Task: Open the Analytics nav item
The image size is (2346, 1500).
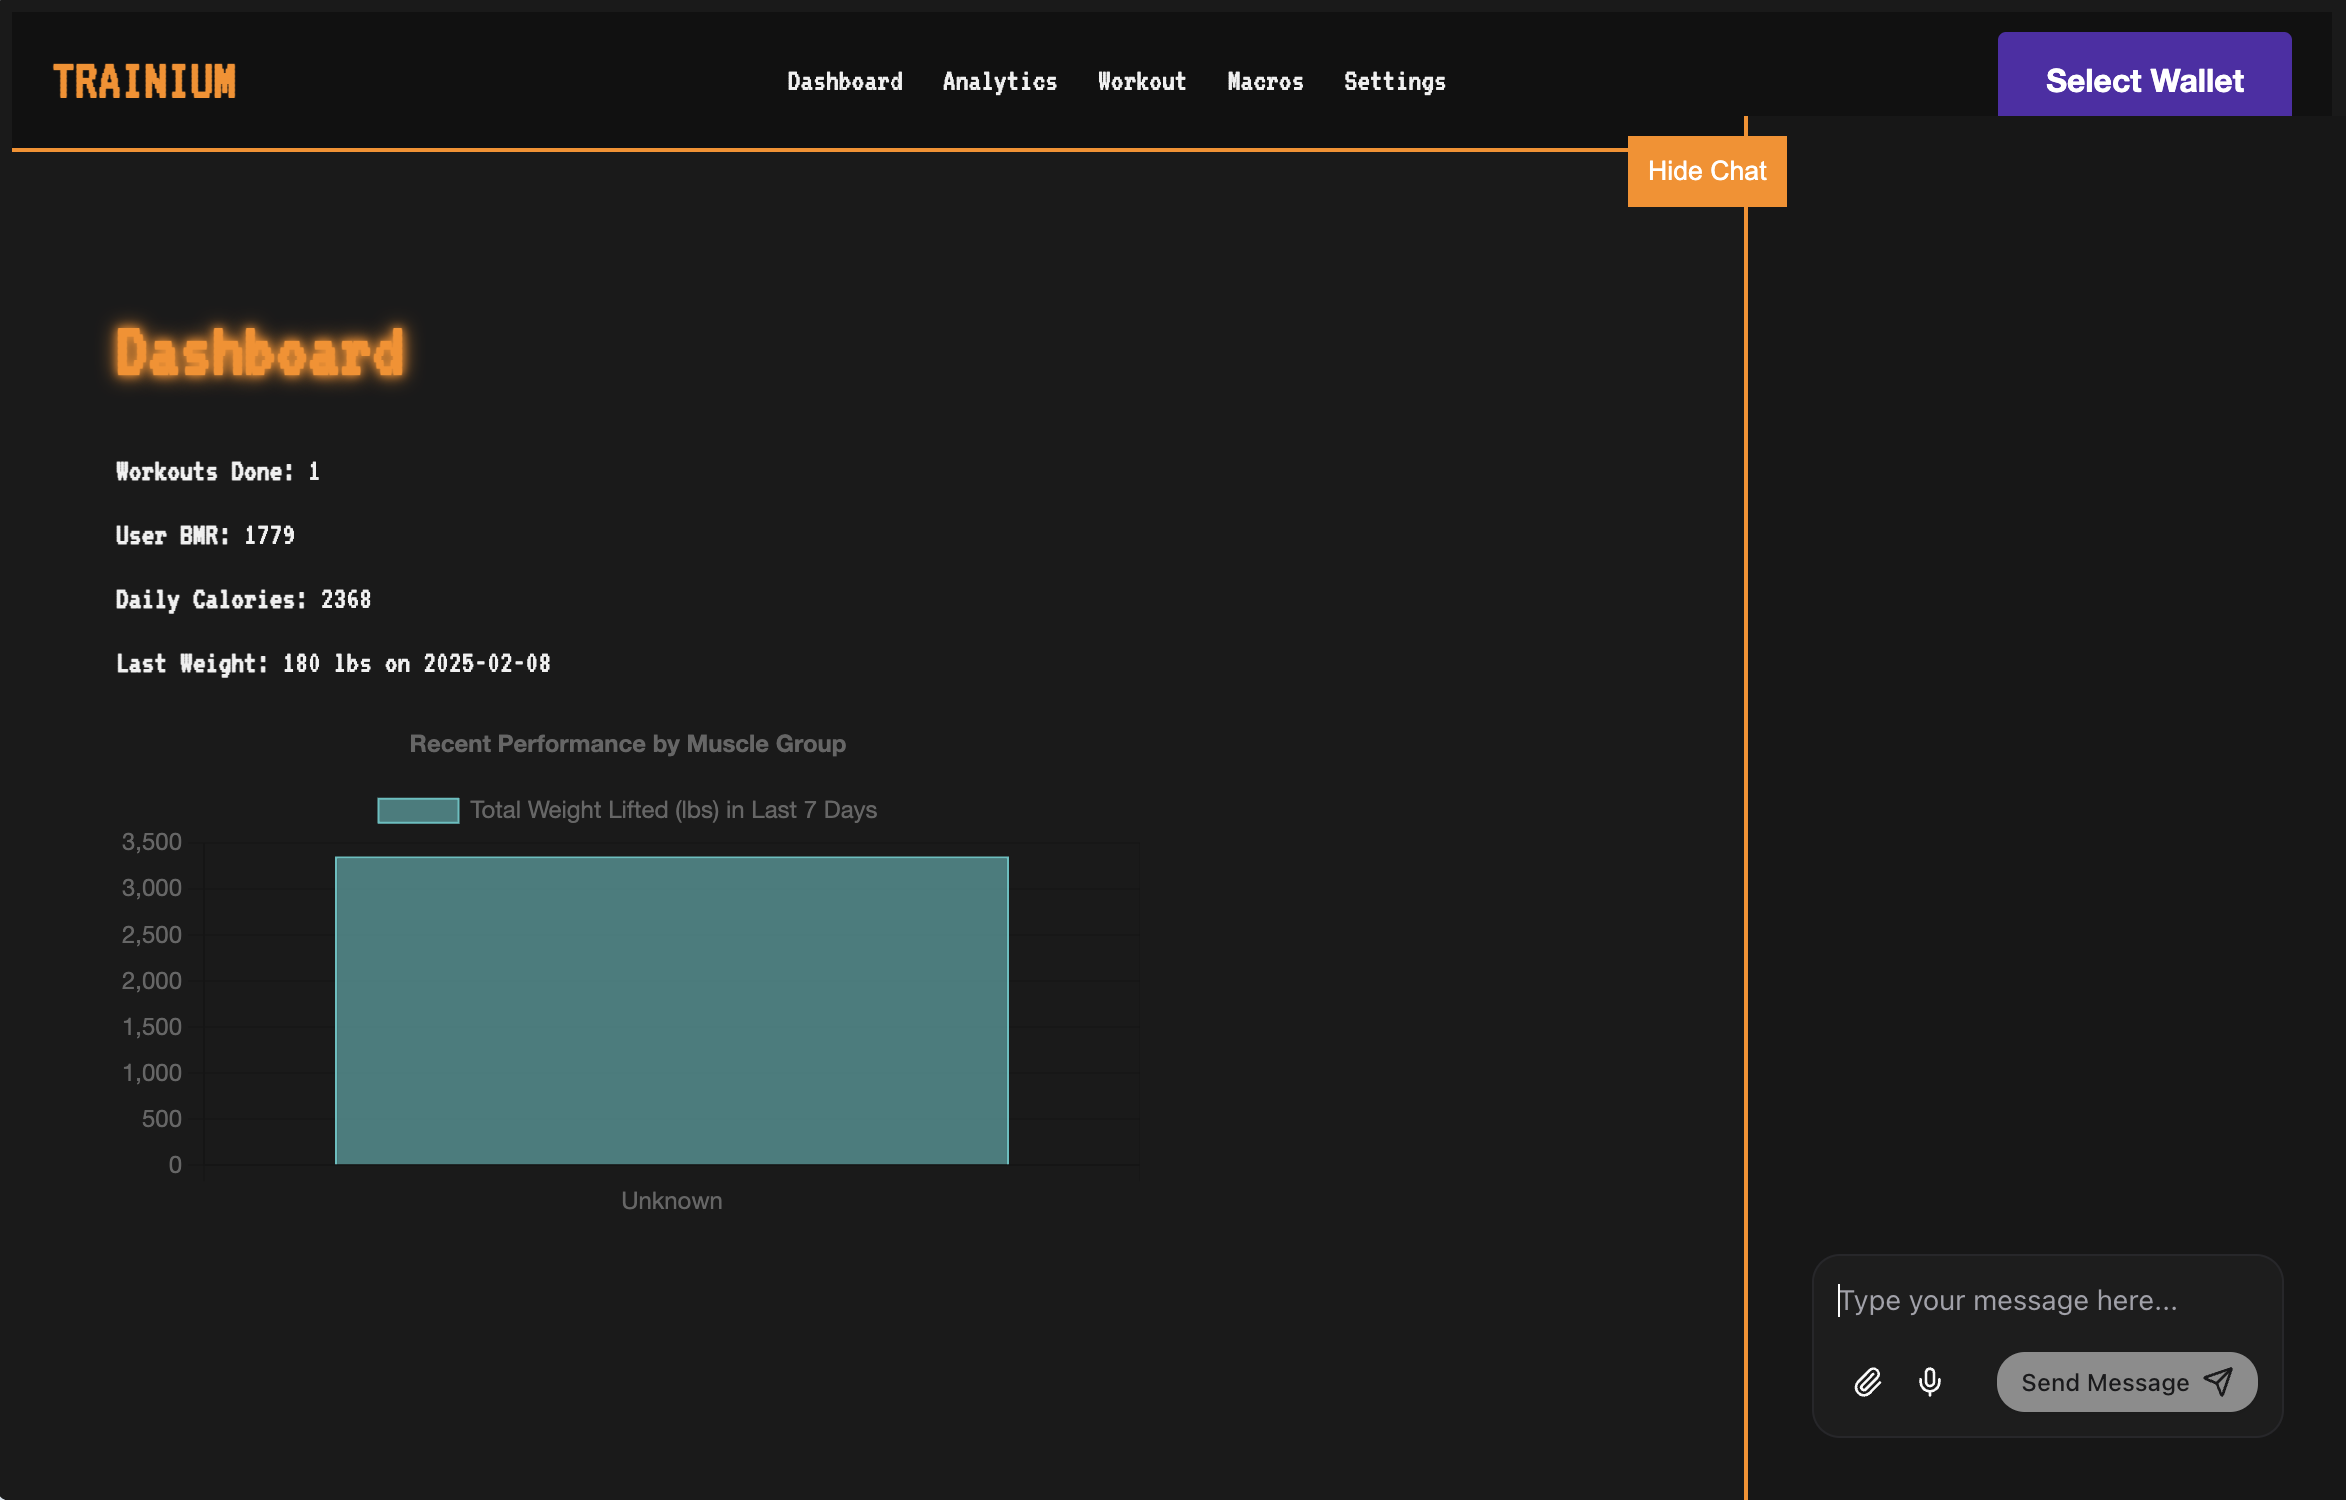Action: pyautogui.click(x=1000, y=81)
